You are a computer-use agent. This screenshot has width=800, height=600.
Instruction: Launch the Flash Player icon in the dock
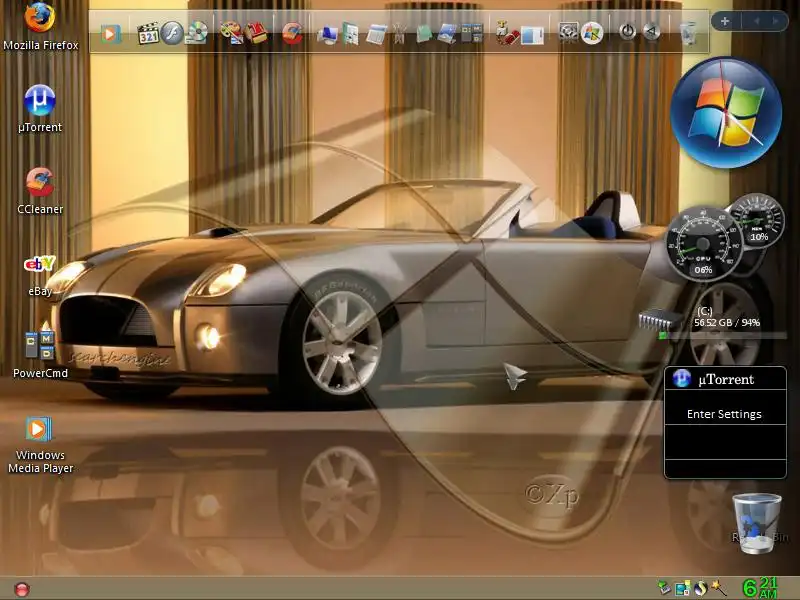pyautogui.click(x=172, y=33)
